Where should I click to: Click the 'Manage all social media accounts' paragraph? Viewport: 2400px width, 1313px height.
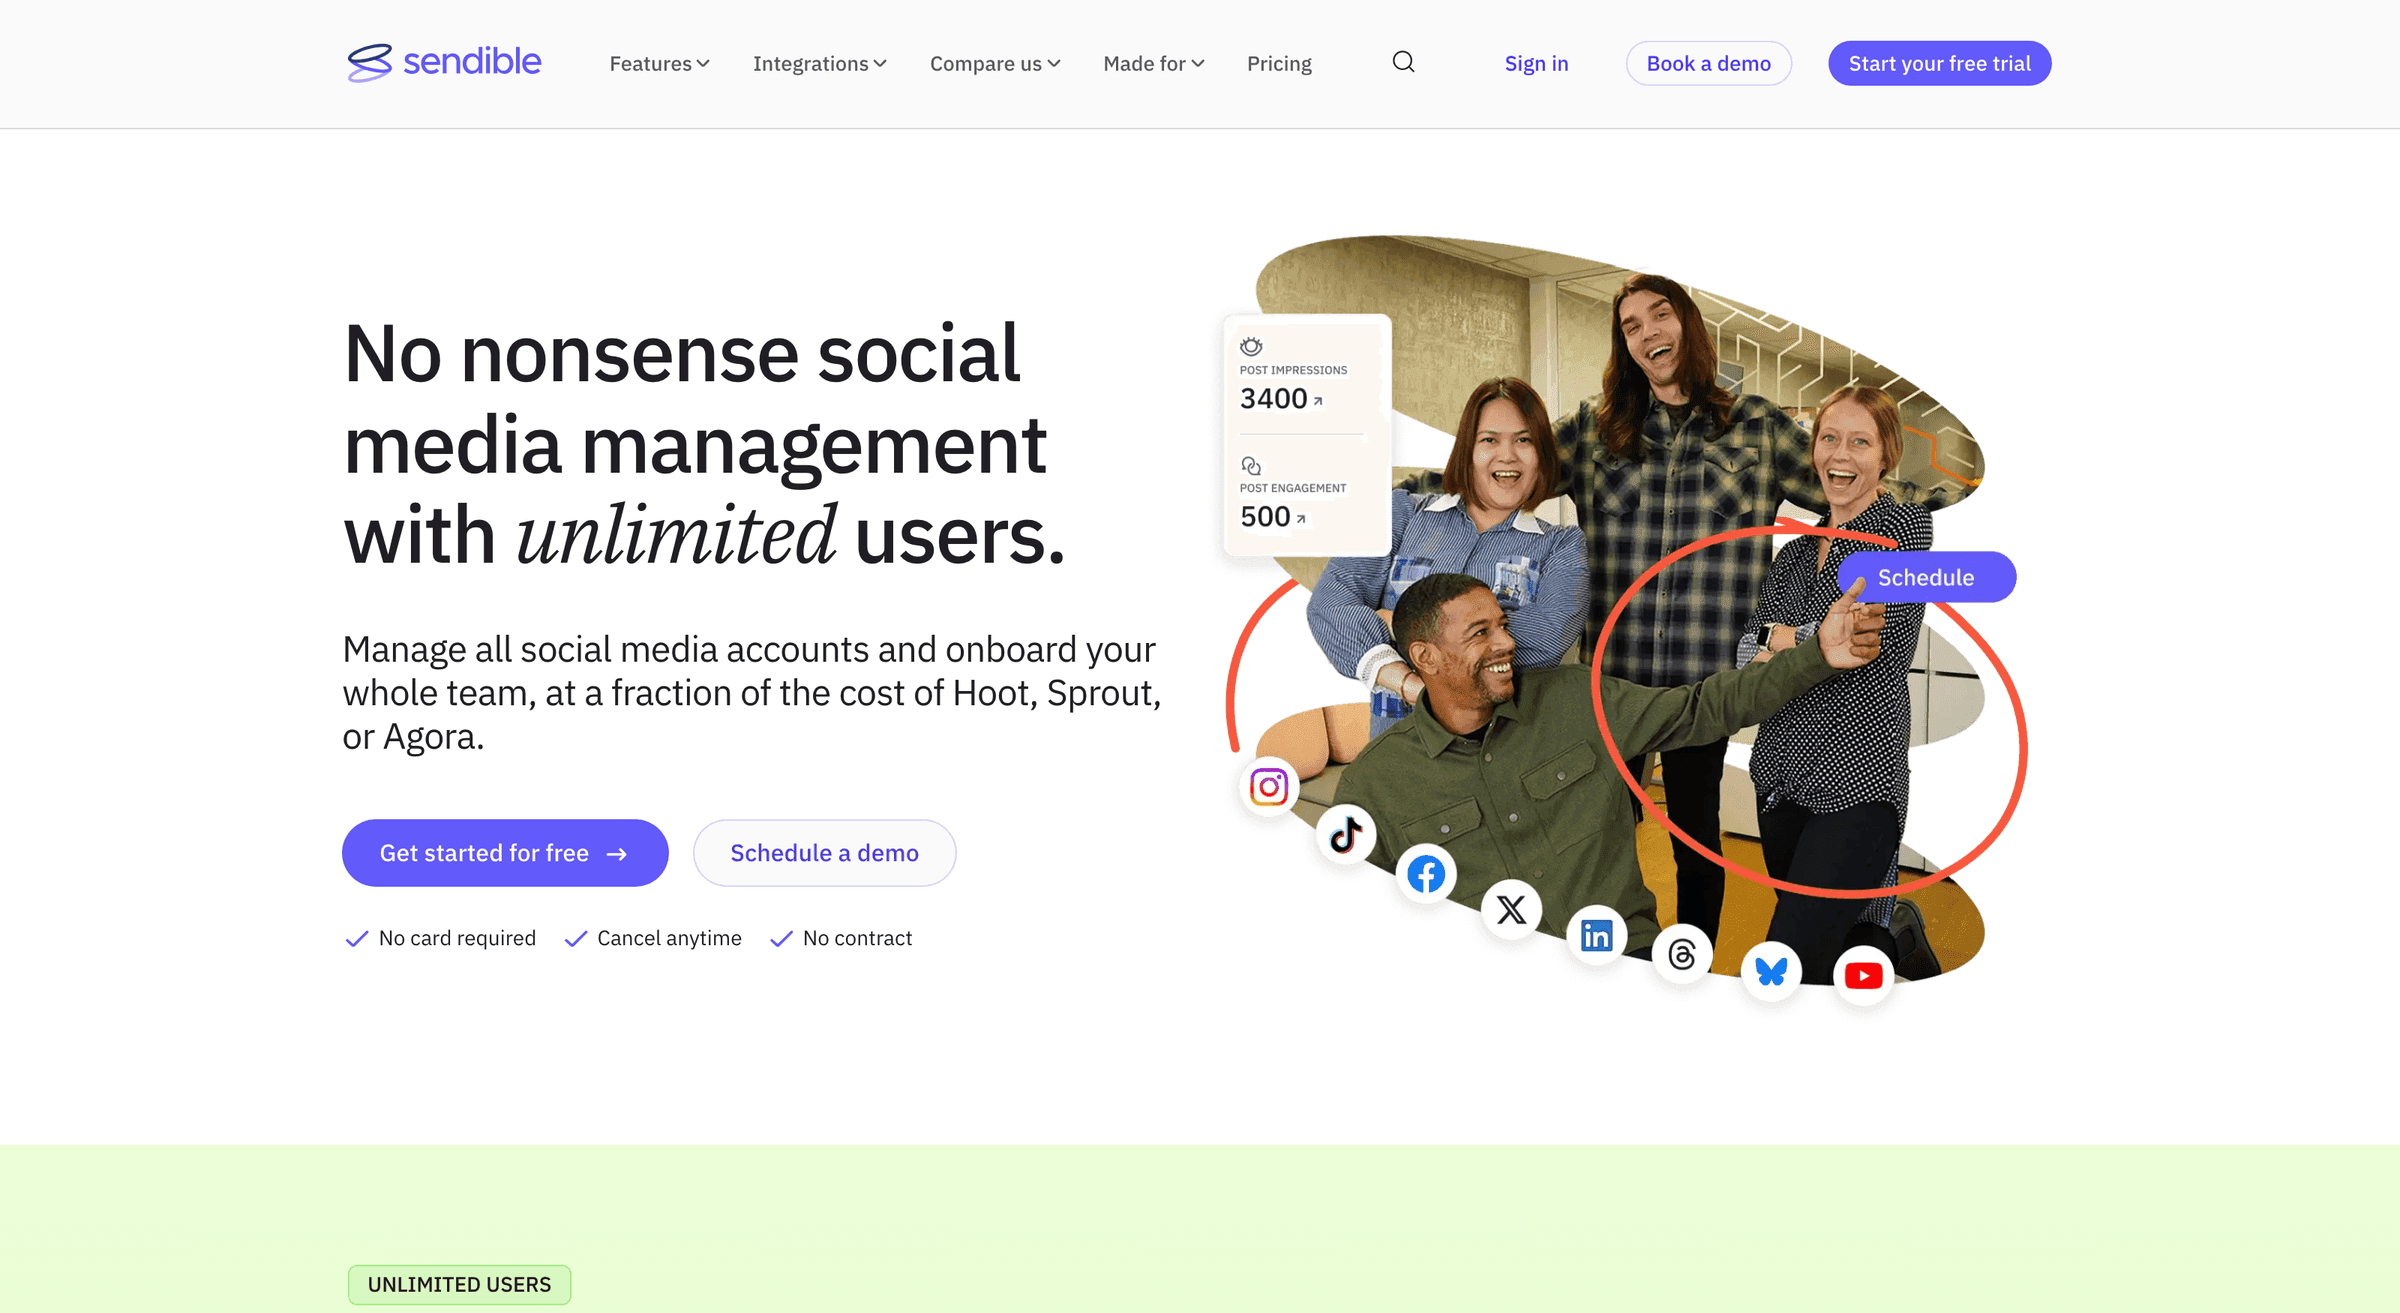coord(752,693)
